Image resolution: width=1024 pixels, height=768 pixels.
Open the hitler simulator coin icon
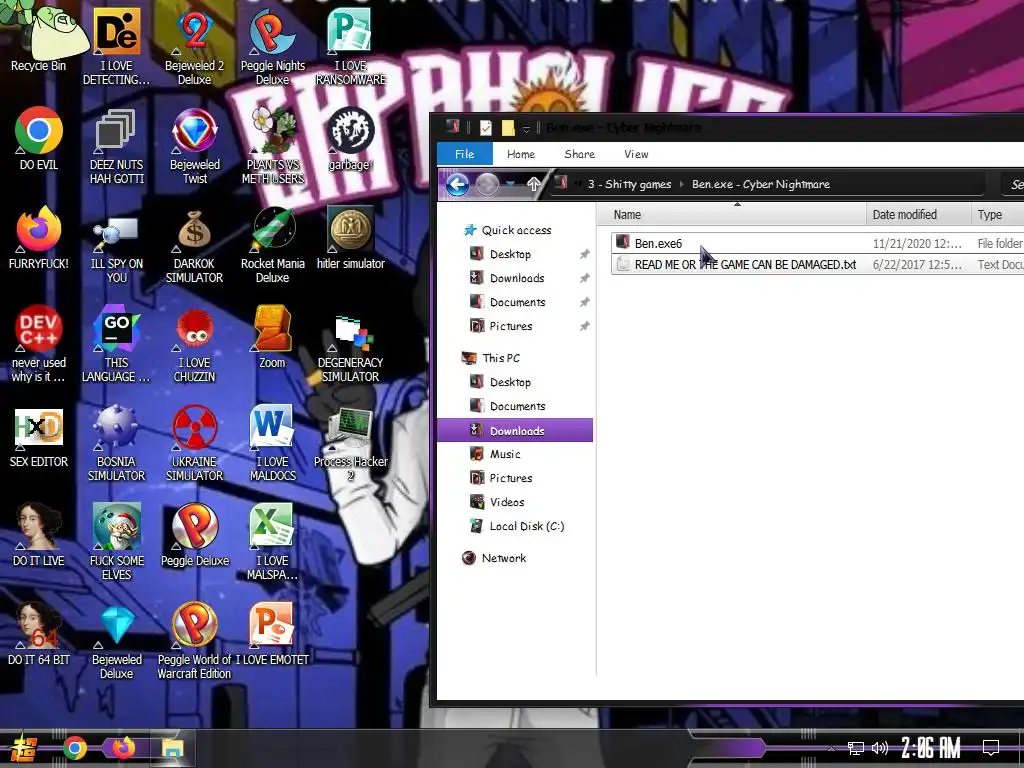tap(351, 238)
